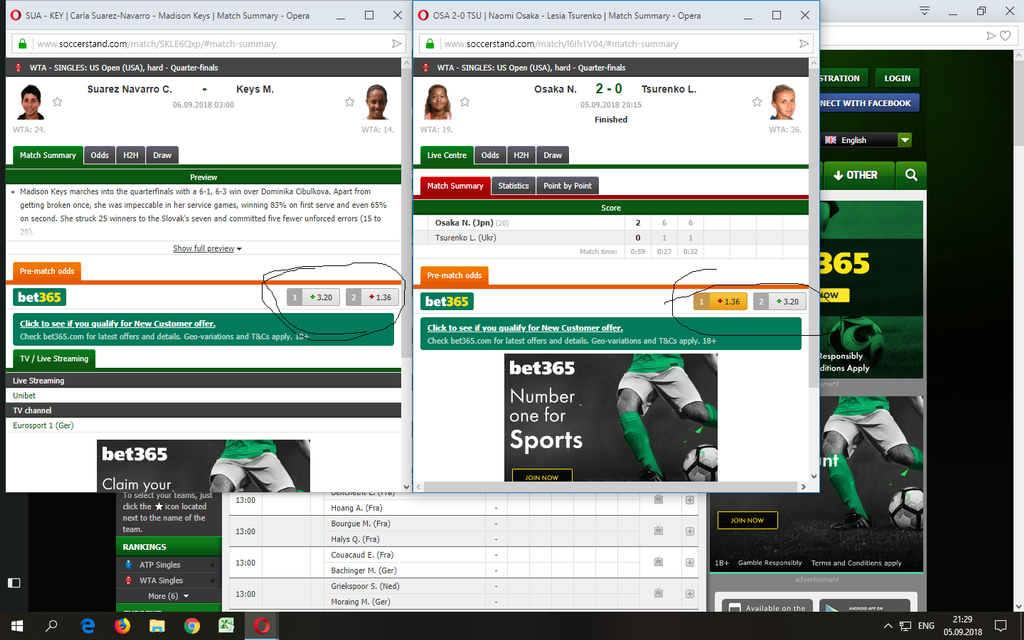Open WTA Singles rankings
Viewport: 1024px width, 640px height.
click(161, 581)
